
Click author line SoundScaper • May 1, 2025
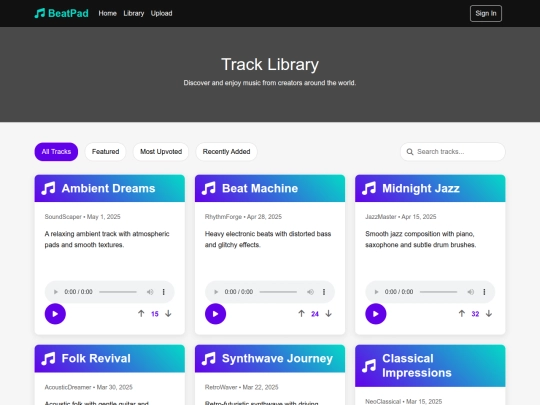tap(82, 217)
